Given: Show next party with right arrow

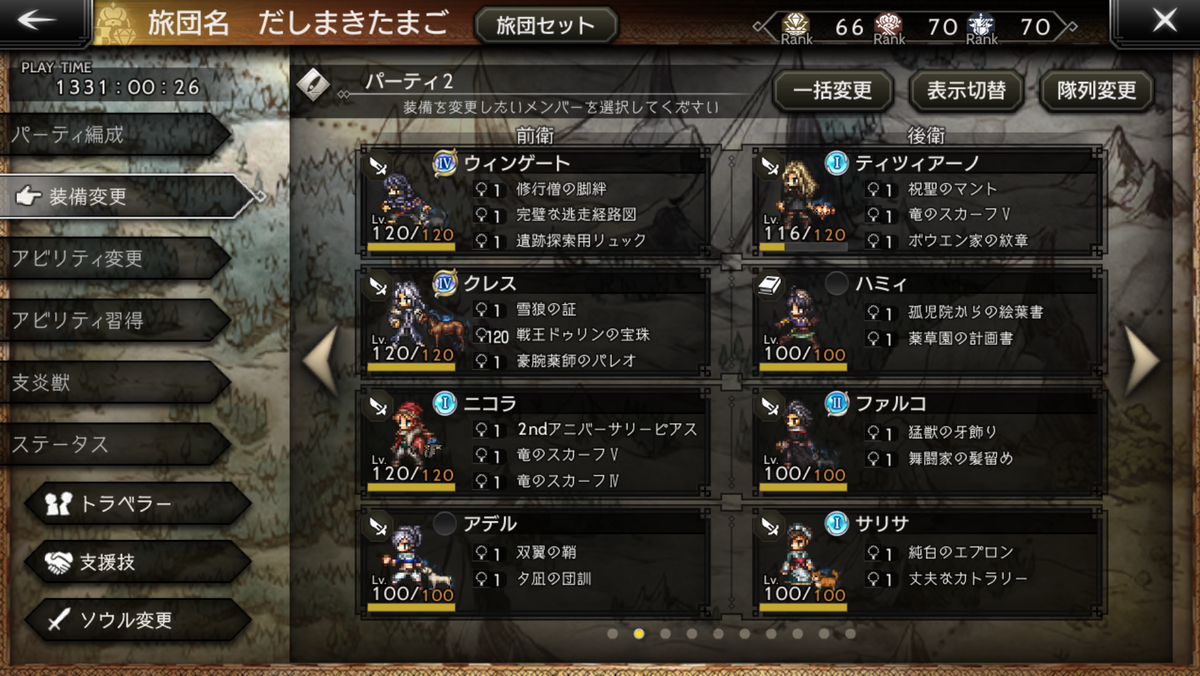Looking at the screenshot, I should click(x=1143, y=360).
